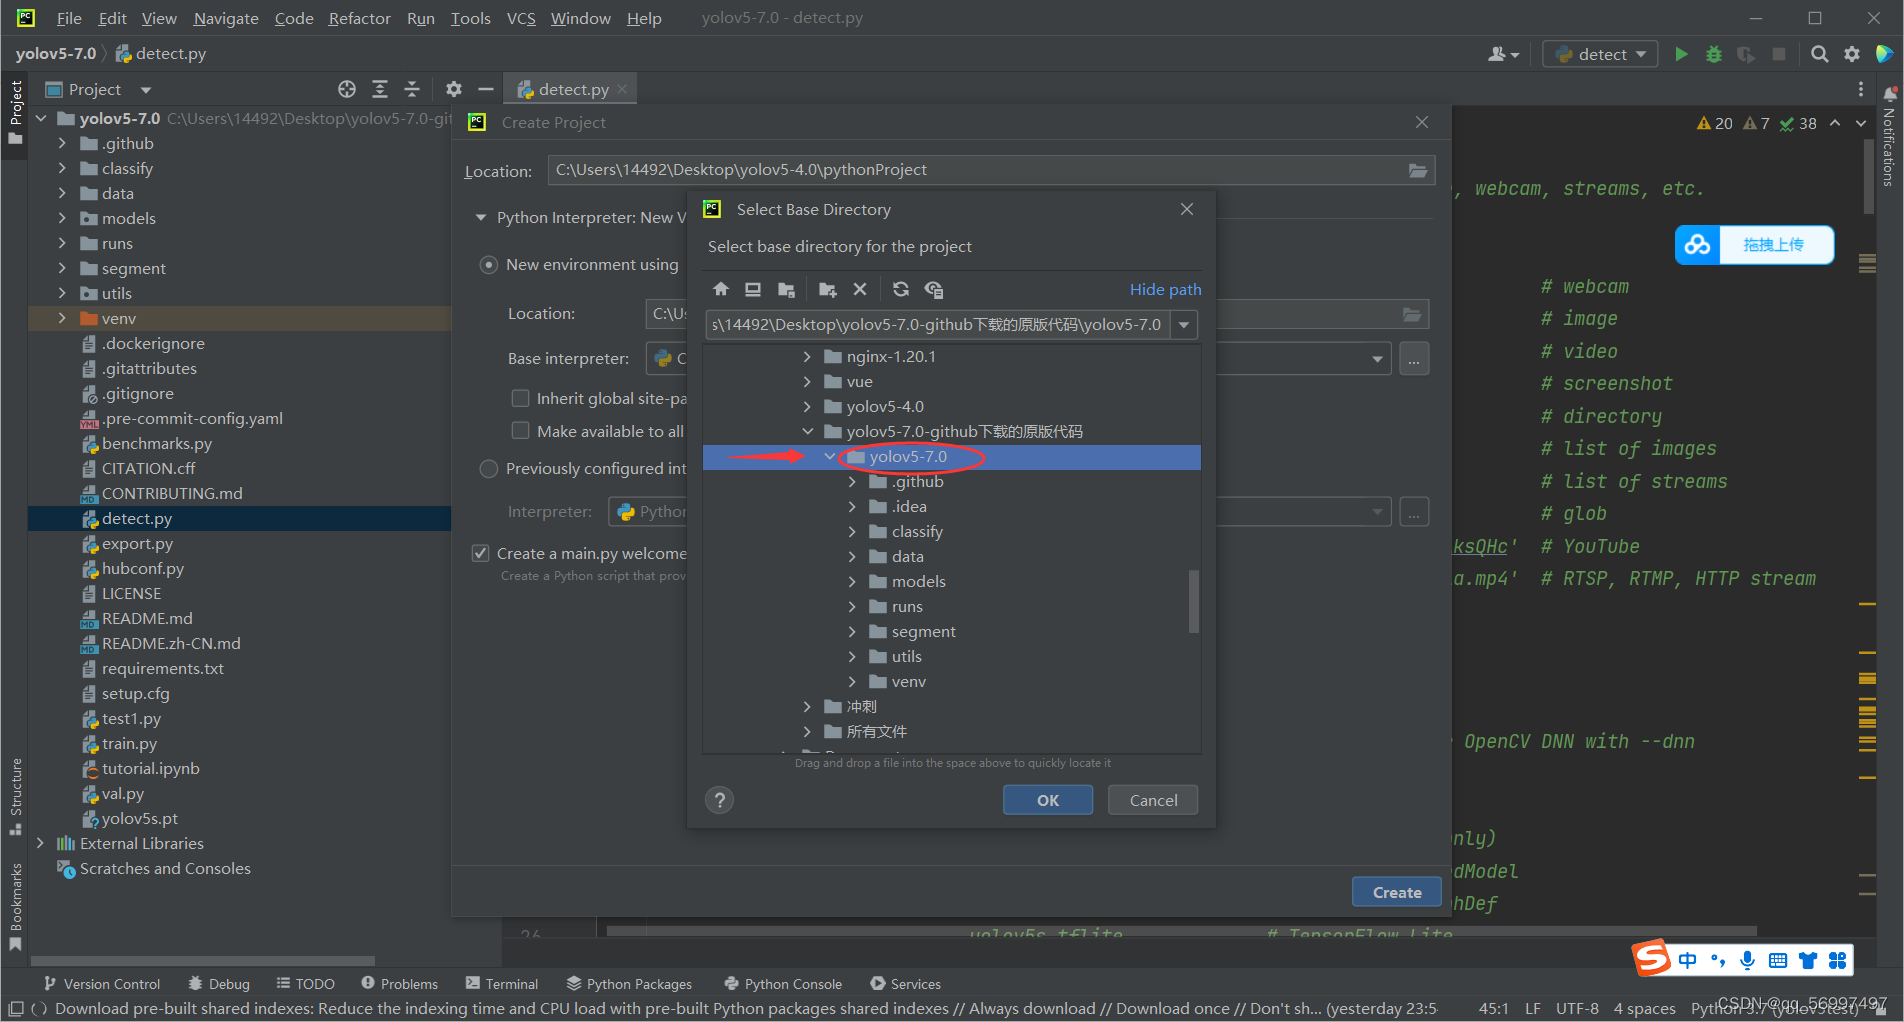The width and height of the screenshot is (1904, 1022).
Task: Click the Home directory icon in dialog
Action: click(x=721, y=289)
